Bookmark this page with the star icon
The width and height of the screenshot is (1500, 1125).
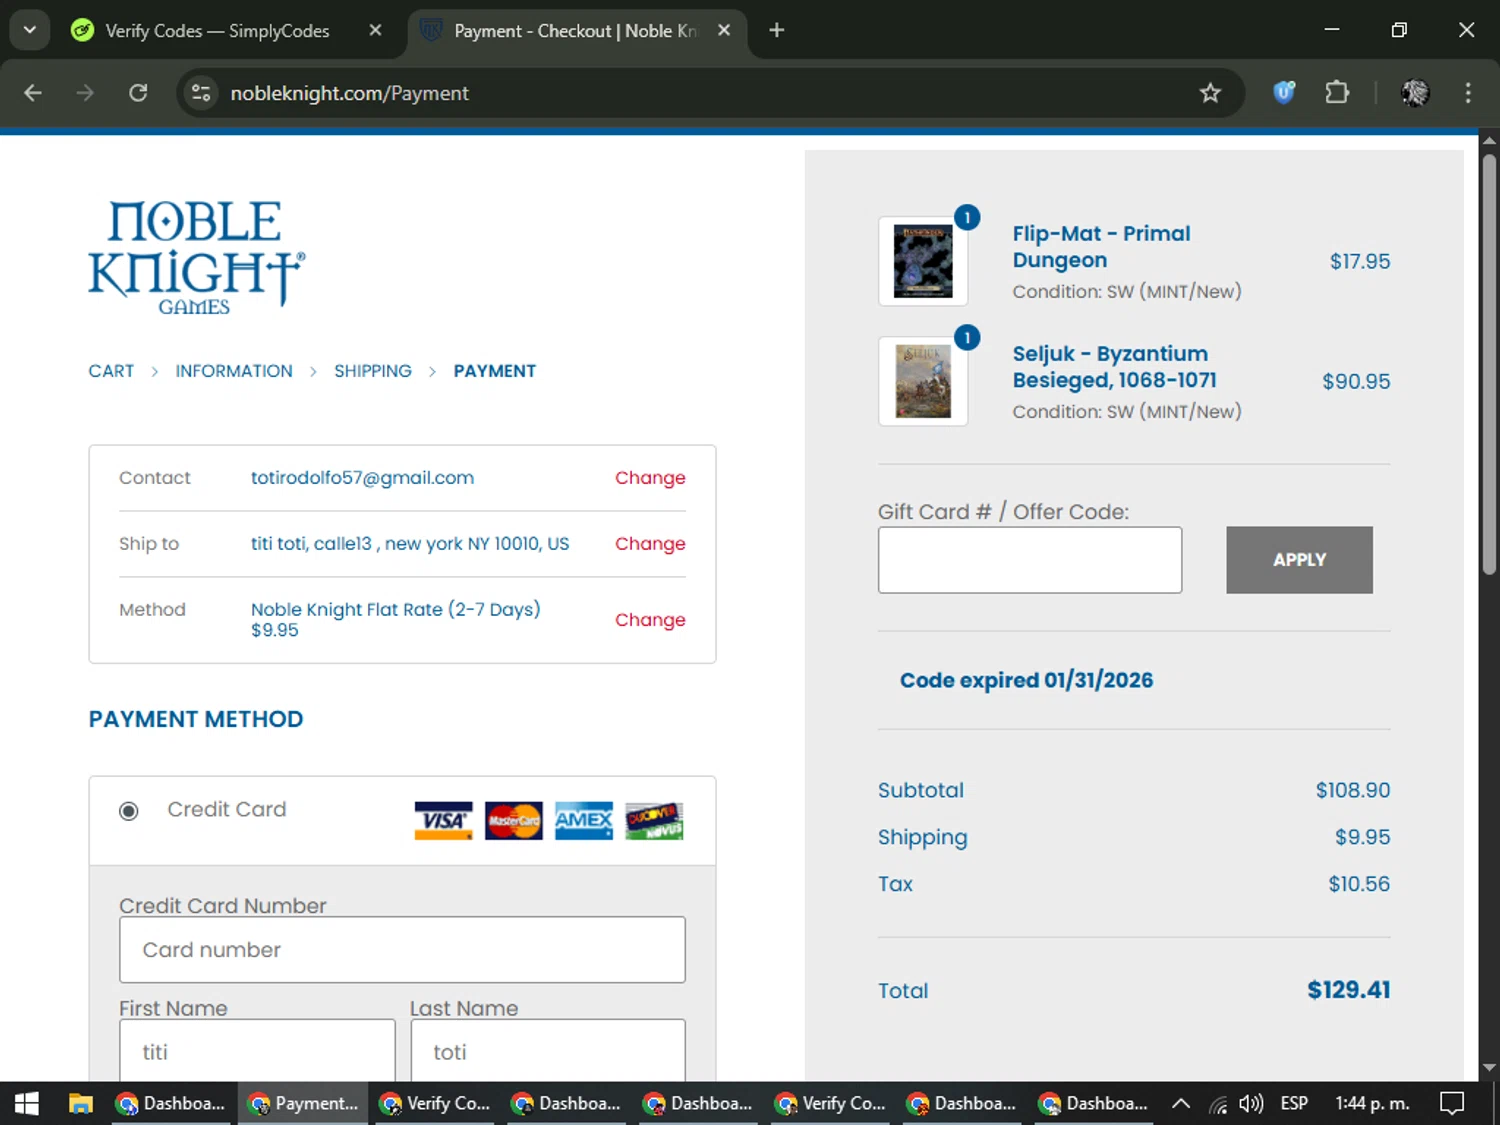tap(1210, 93)
